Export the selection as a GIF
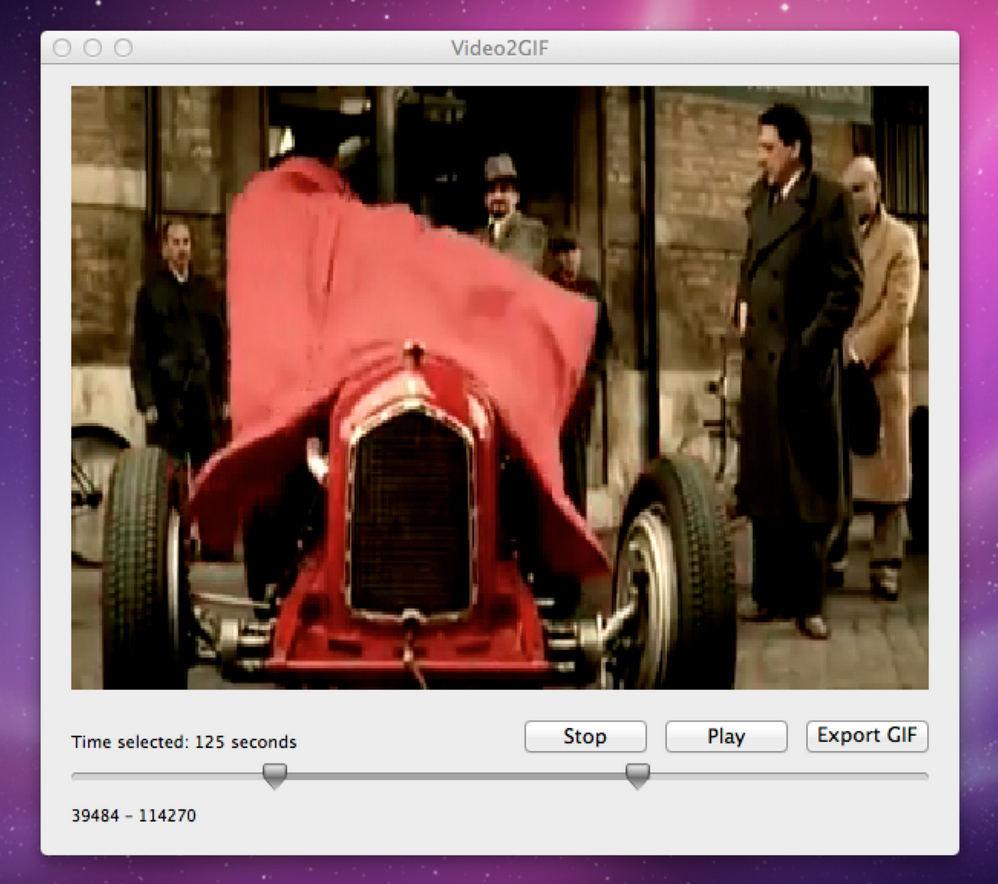This screenshot has width=998, height=884. point(866,736)
